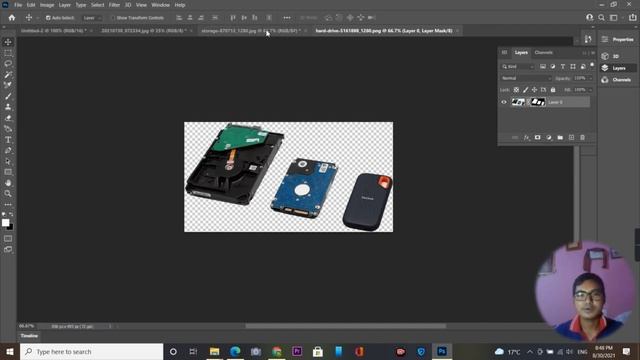Open the search icon at top right
The width and height of the screenshot is (640, 360).
tap(601, 18)
